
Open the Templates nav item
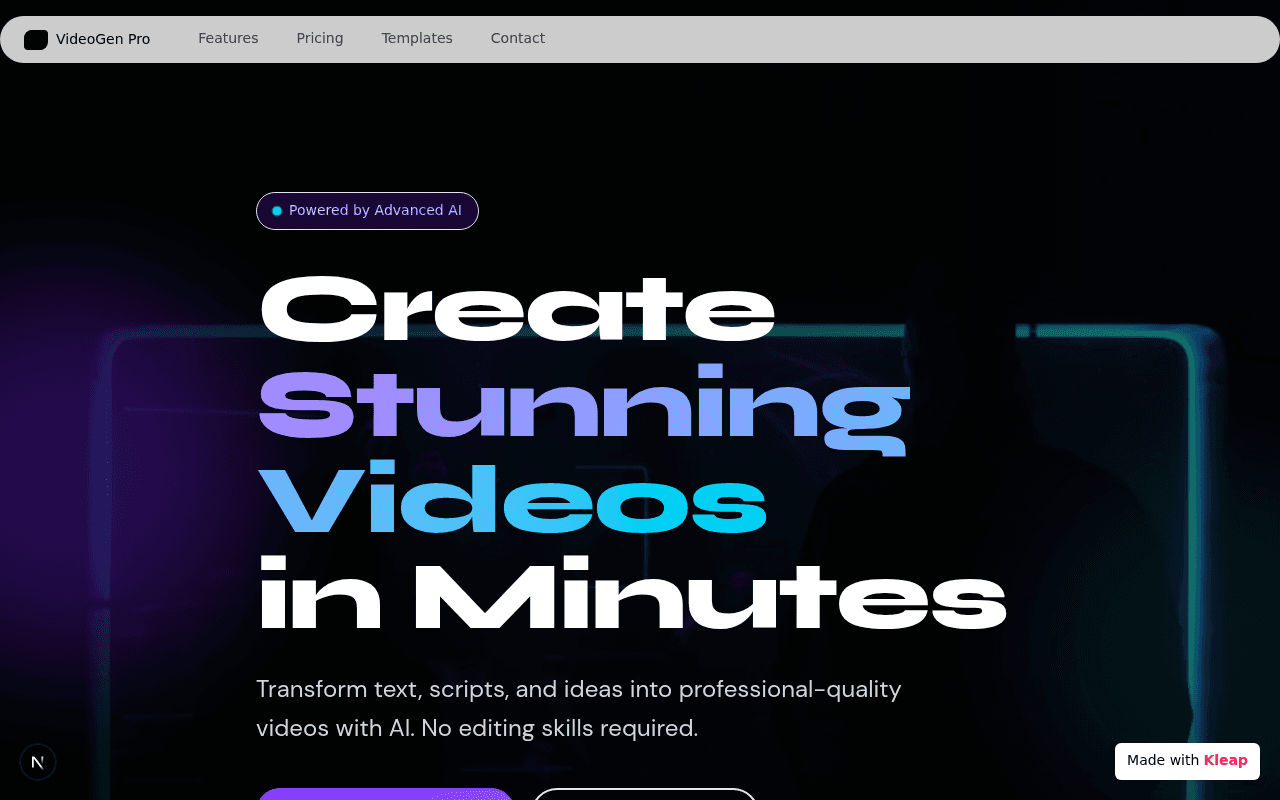point(417,38)
